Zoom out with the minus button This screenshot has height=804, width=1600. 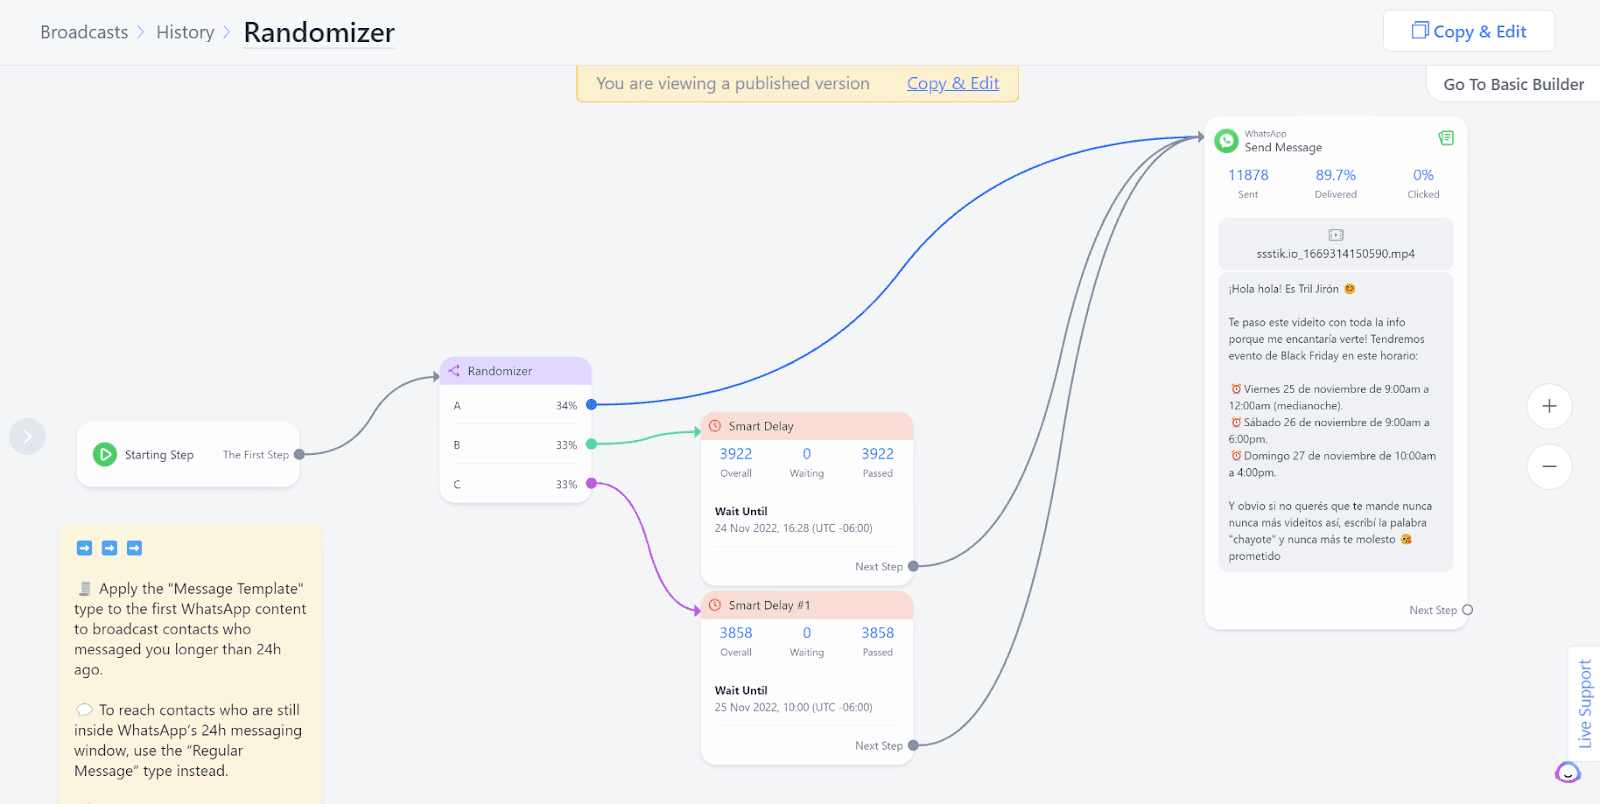click(1549, 466)
